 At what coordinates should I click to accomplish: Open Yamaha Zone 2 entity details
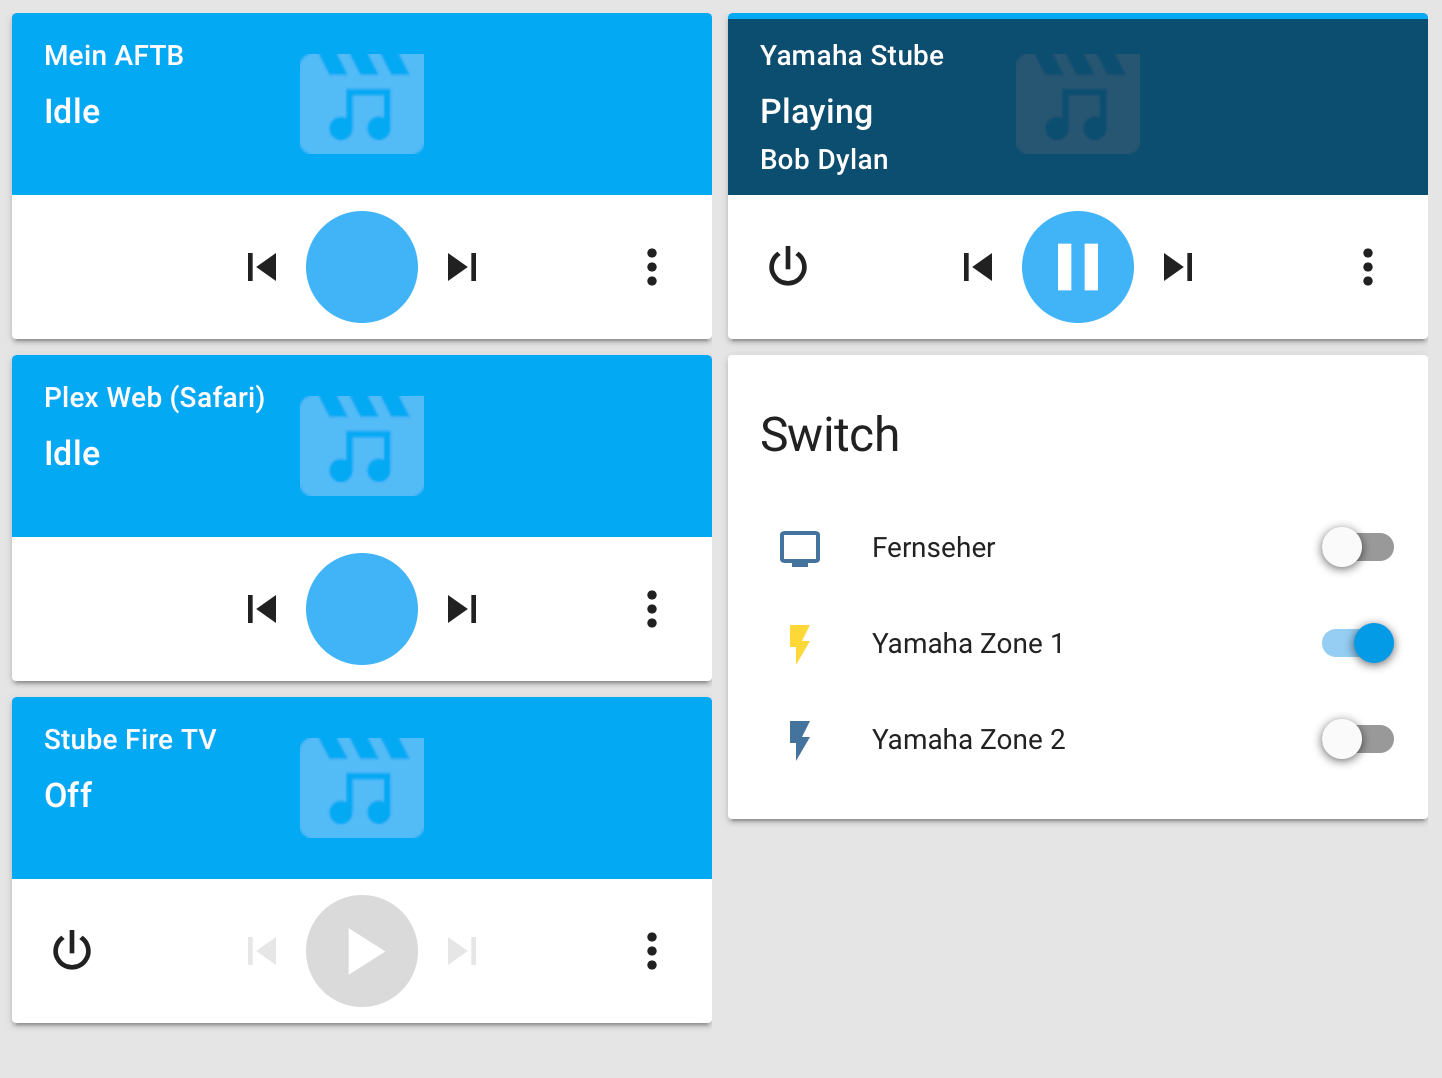[968, 739]
